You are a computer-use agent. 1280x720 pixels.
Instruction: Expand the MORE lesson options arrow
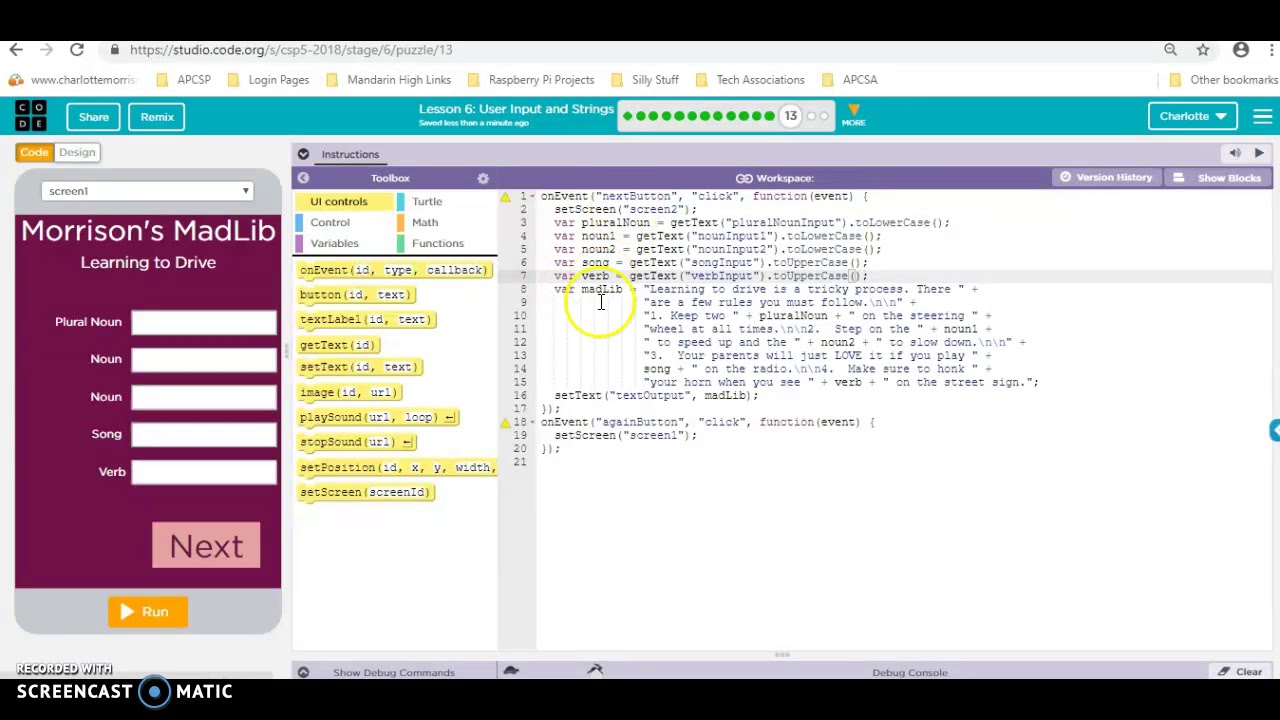coord(853,115)
